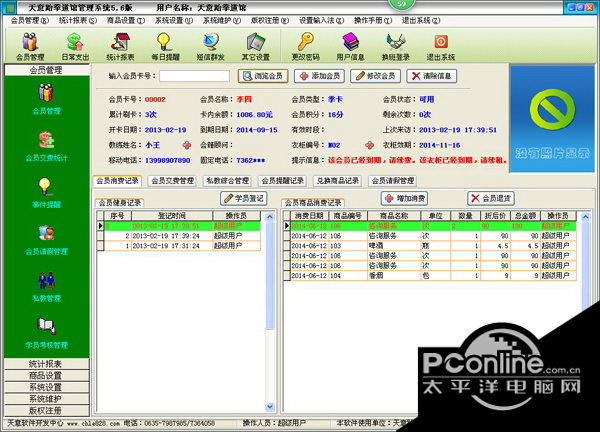600x432 pixels.
Task: Click 学员登记 button
Action: [244, 198]
